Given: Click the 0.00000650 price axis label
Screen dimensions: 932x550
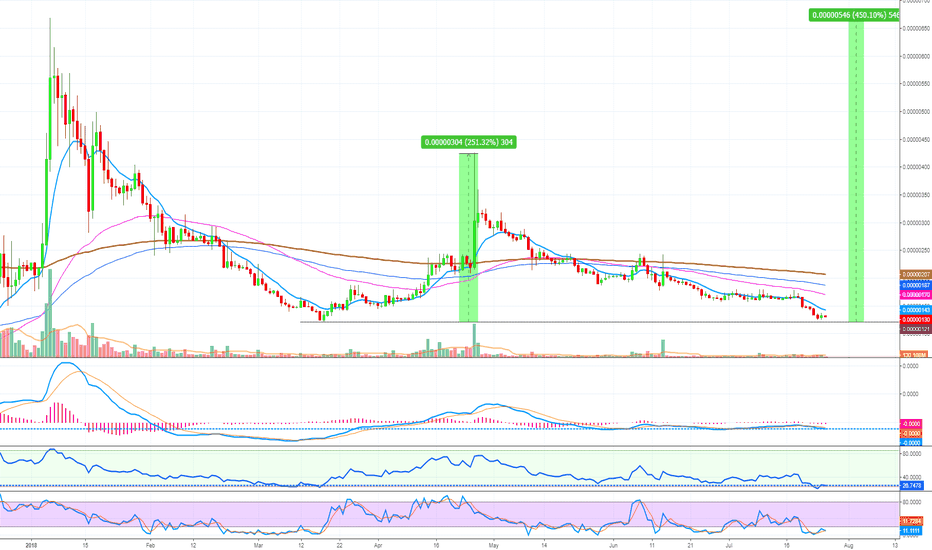Looking at the screenshot, I should (916, 29).
